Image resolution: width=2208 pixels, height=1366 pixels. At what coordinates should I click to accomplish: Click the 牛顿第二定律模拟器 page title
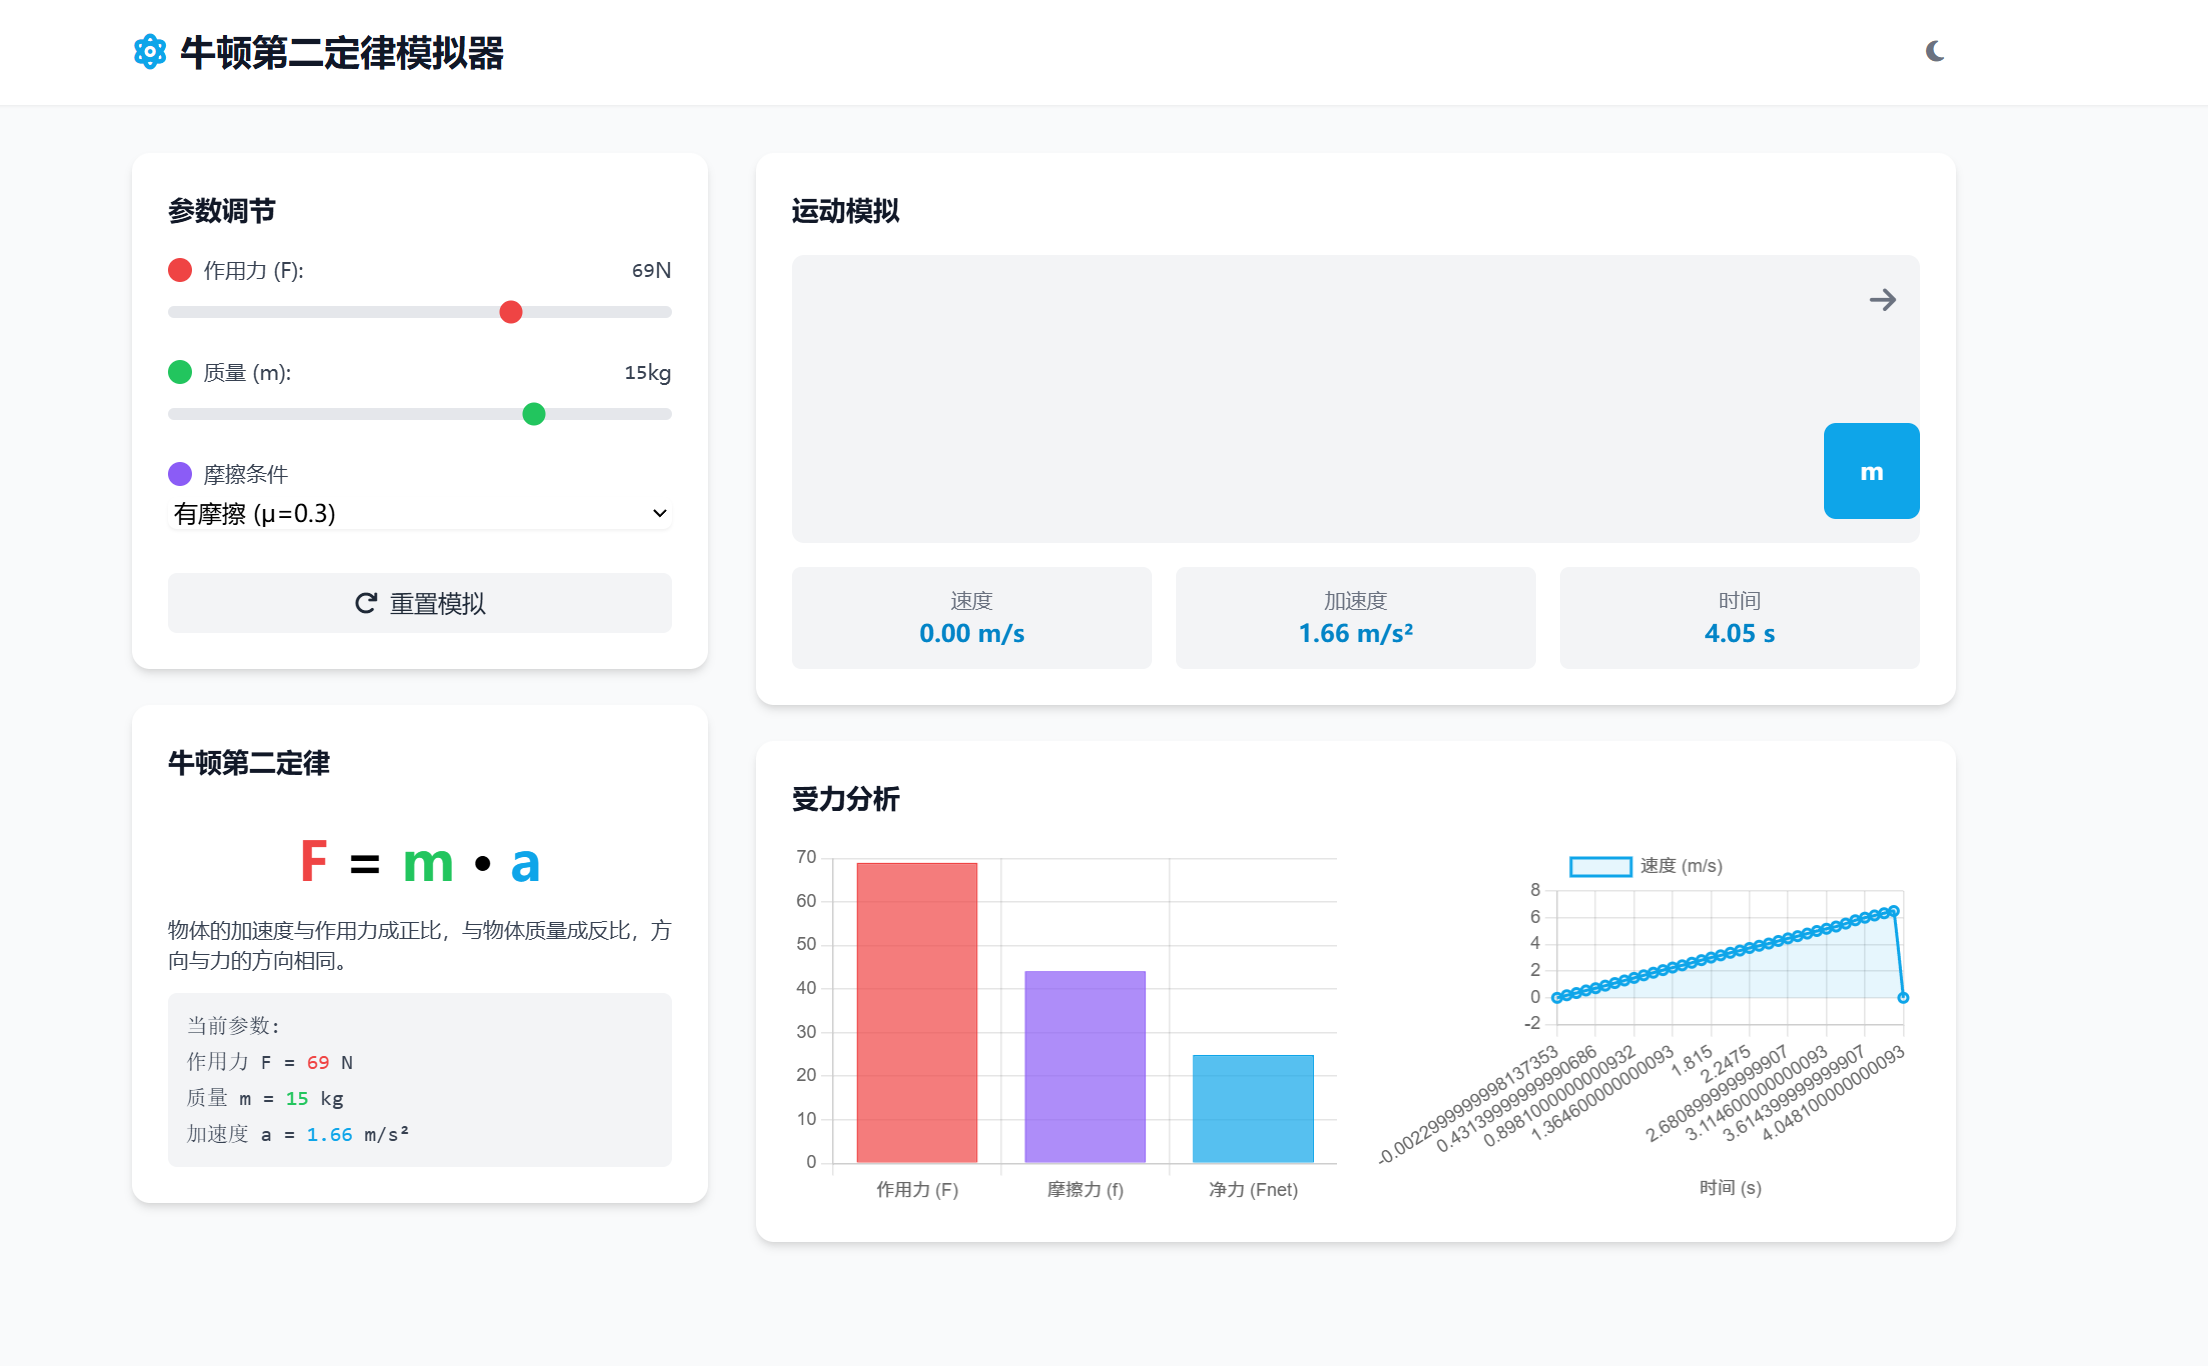coord(341,53)
